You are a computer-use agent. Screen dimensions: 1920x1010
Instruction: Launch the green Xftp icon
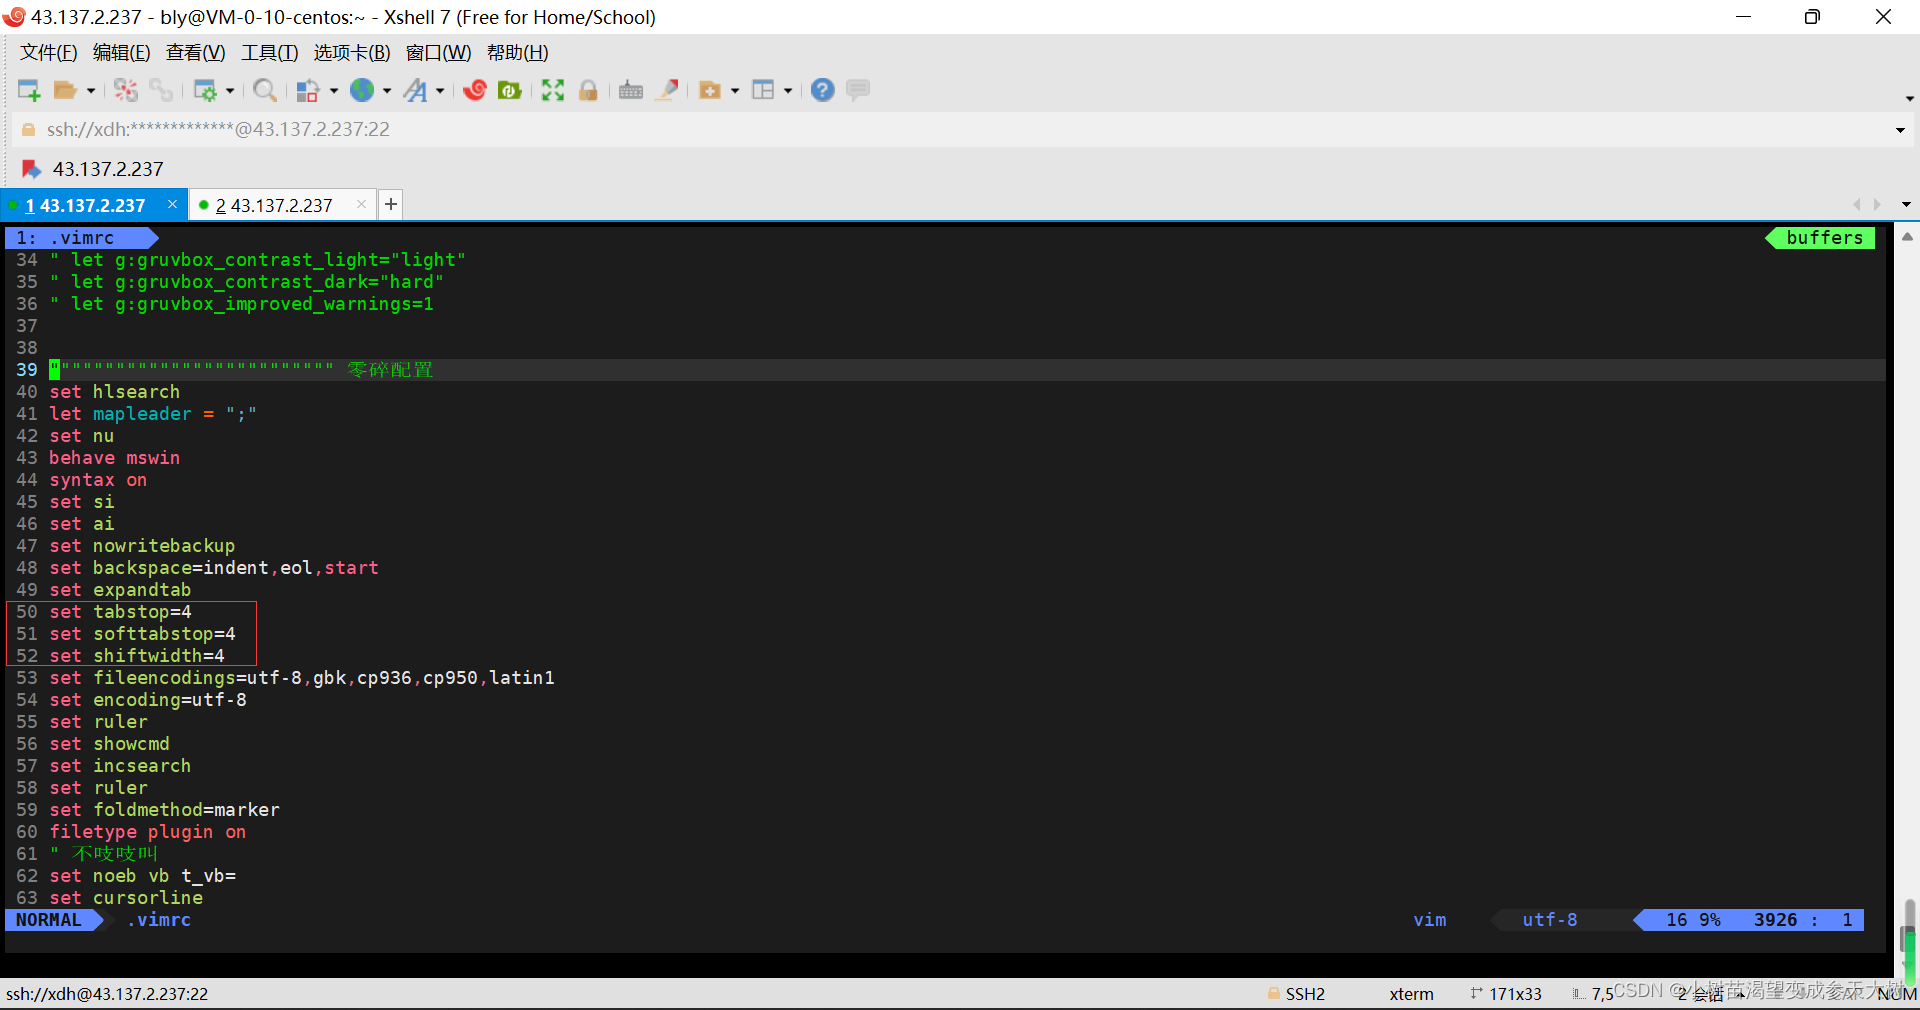coord(510,90)
